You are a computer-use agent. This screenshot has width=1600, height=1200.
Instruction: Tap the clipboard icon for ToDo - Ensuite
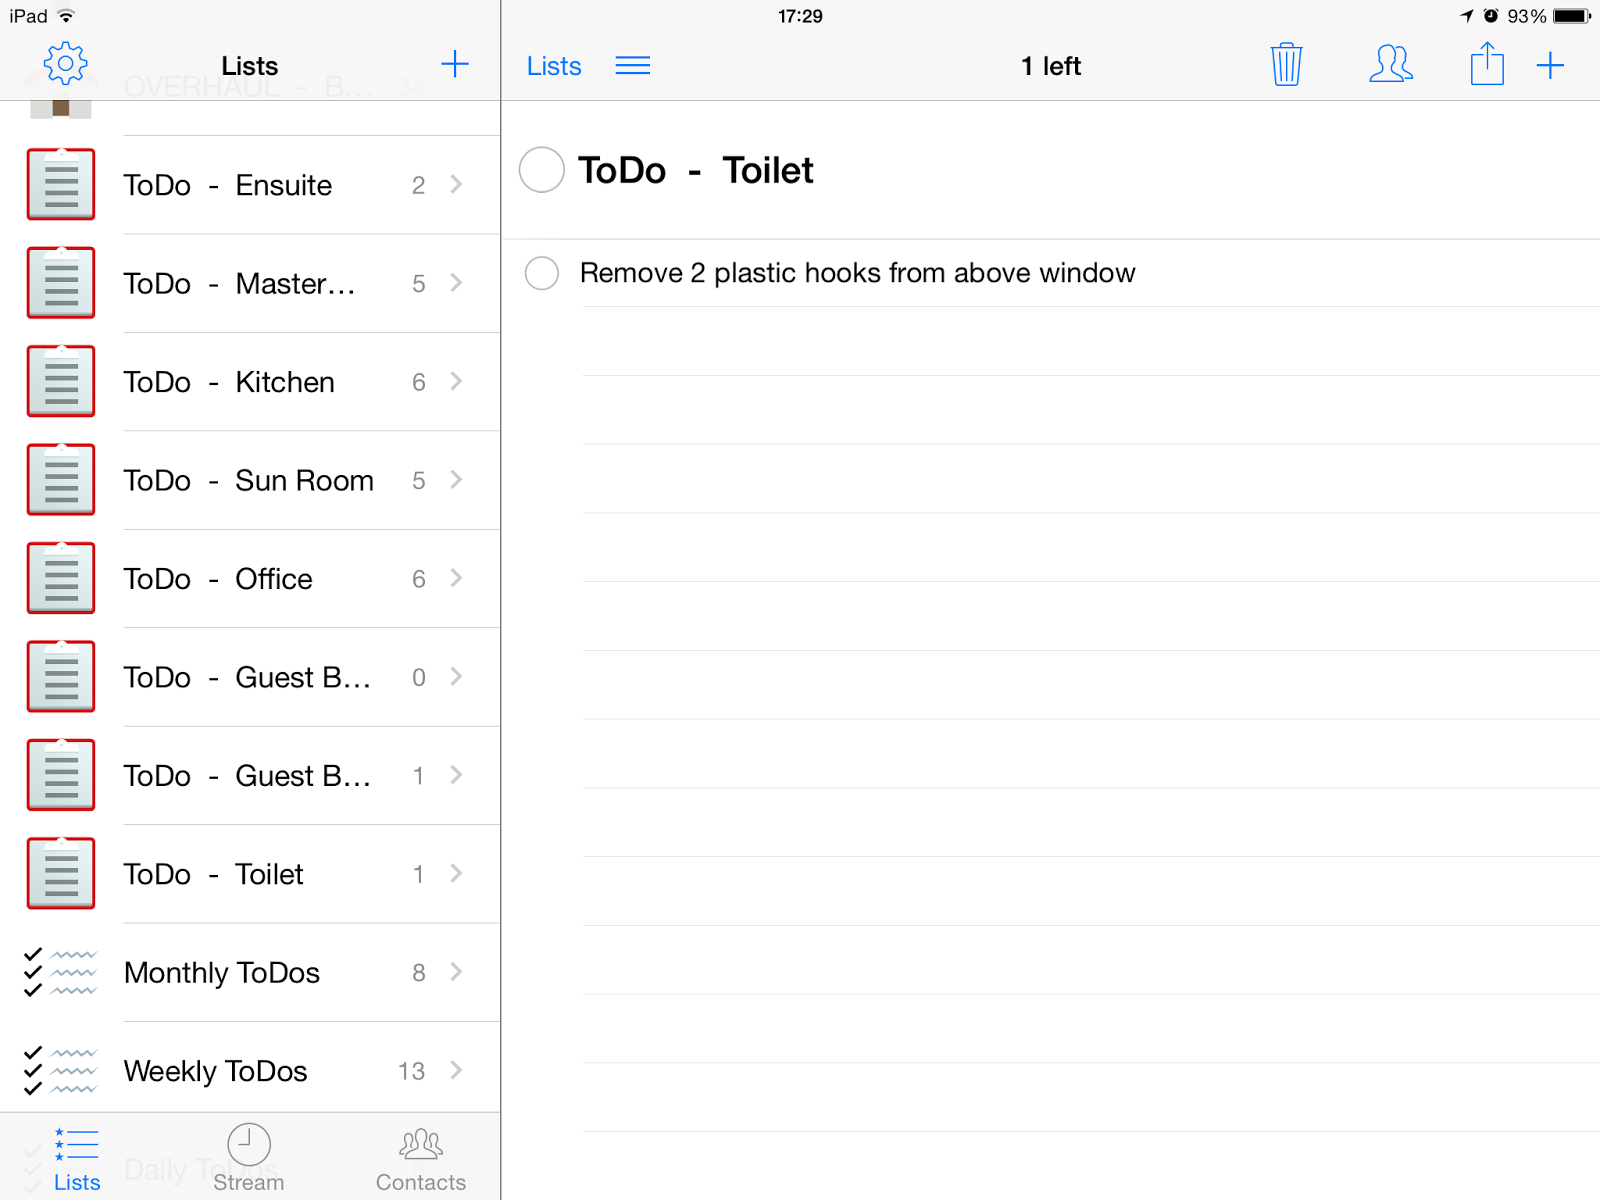click(61, 184)
